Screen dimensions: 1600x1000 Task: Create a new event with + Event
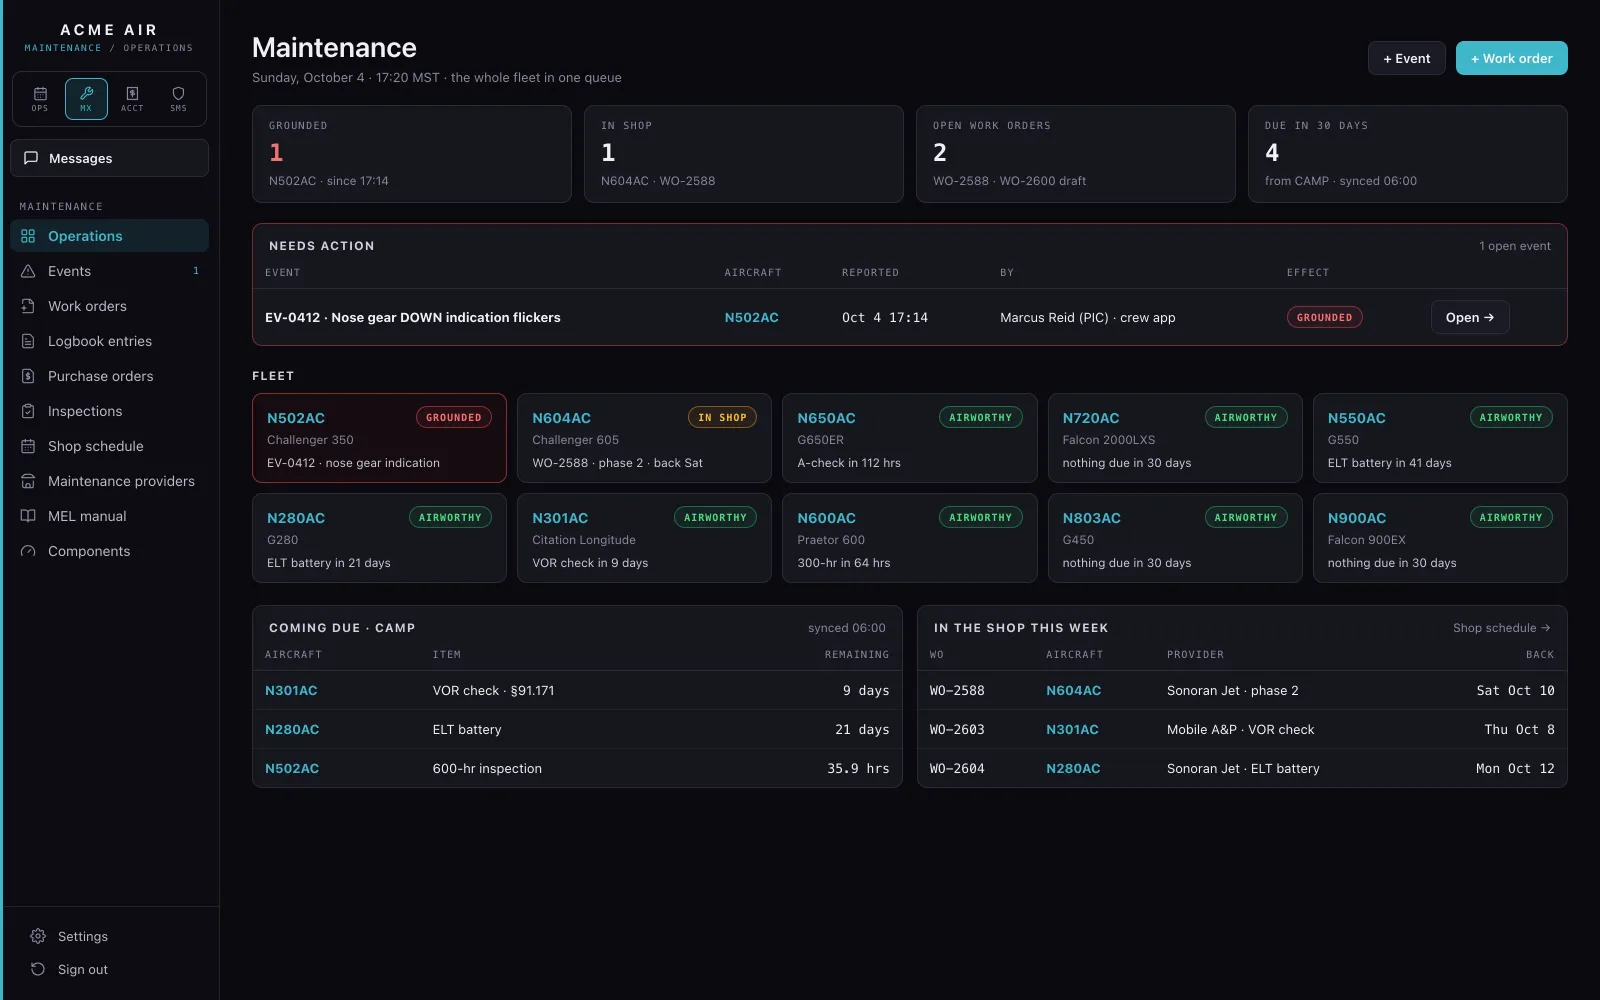point(1406,58)
